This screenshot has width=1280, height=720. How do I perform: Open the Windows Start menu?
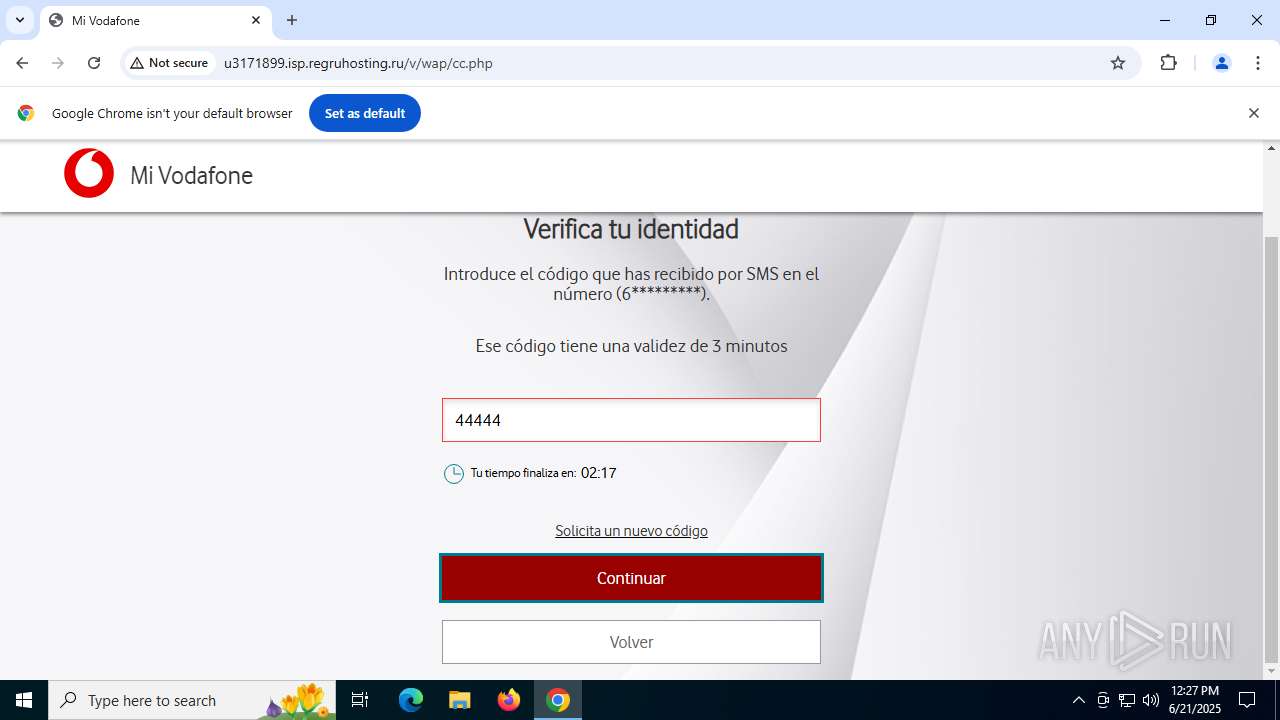point(24,700)
